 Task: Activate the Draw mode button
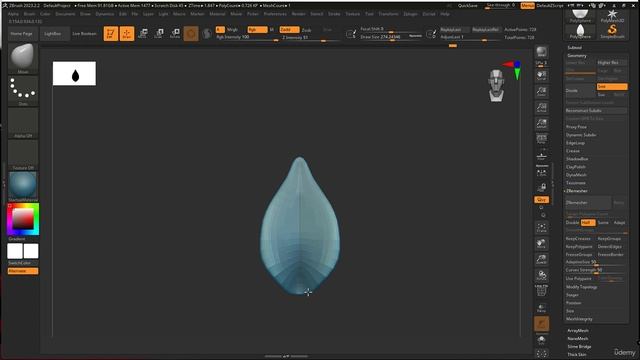pyautogui.click(x=127, y=33)
